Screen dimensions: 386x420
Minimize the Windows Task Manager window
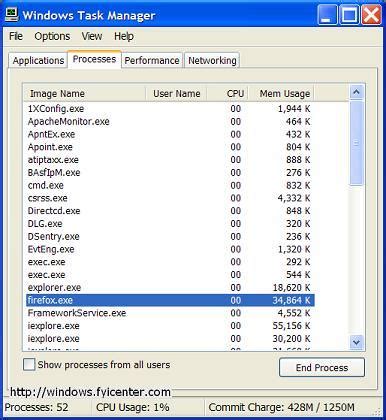327,15
